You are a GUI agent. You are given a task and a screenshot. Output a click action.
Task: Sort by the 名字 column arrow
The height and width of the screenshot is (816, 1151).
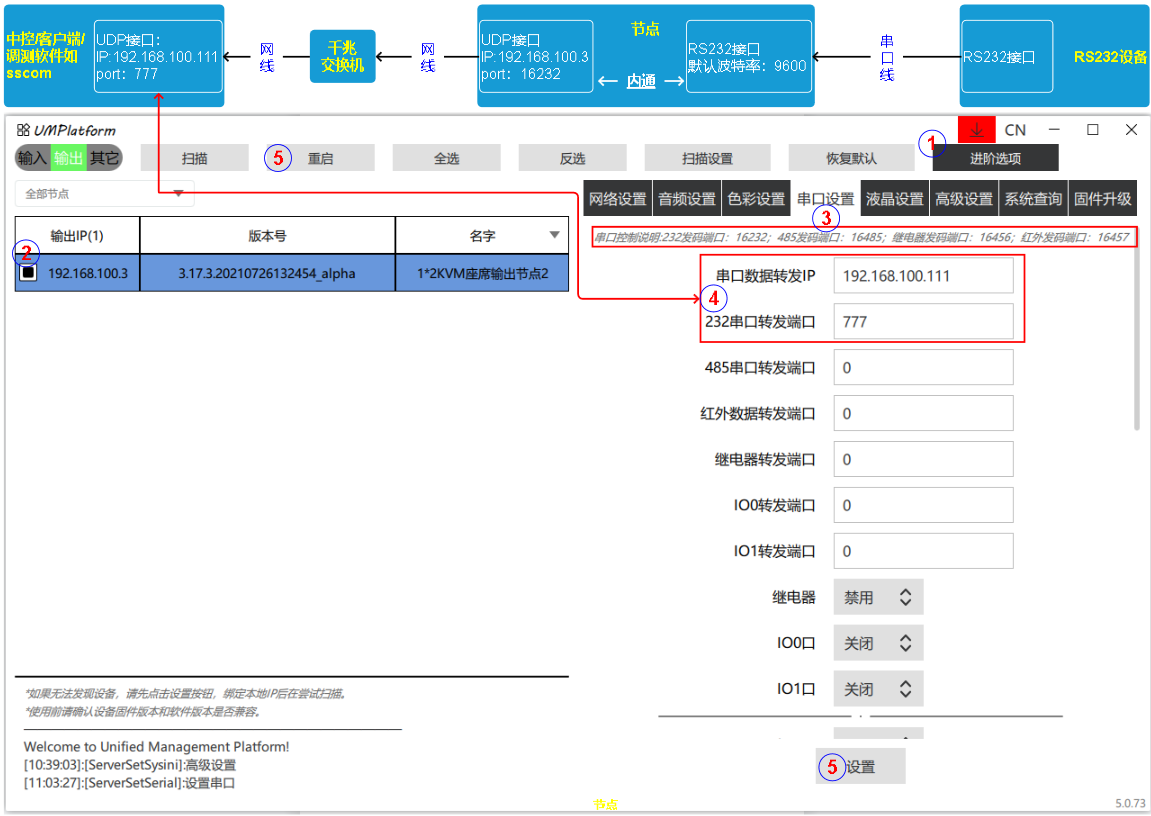(555, 236)
